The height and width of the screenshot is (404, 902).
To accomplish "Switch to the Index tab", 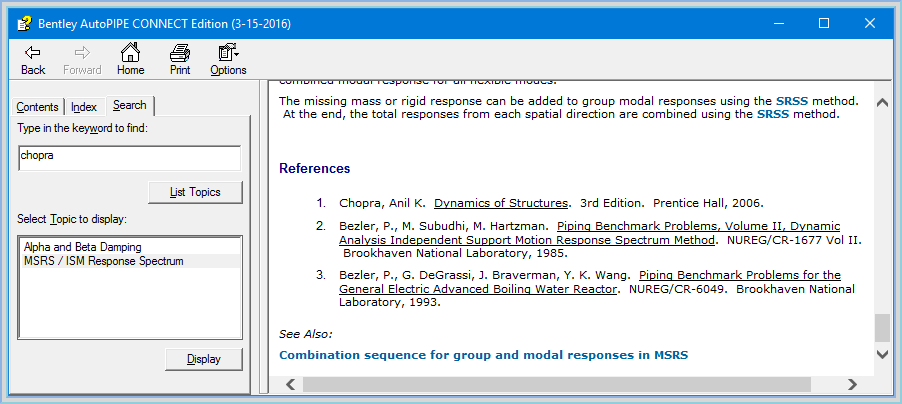I will point(84,107).
